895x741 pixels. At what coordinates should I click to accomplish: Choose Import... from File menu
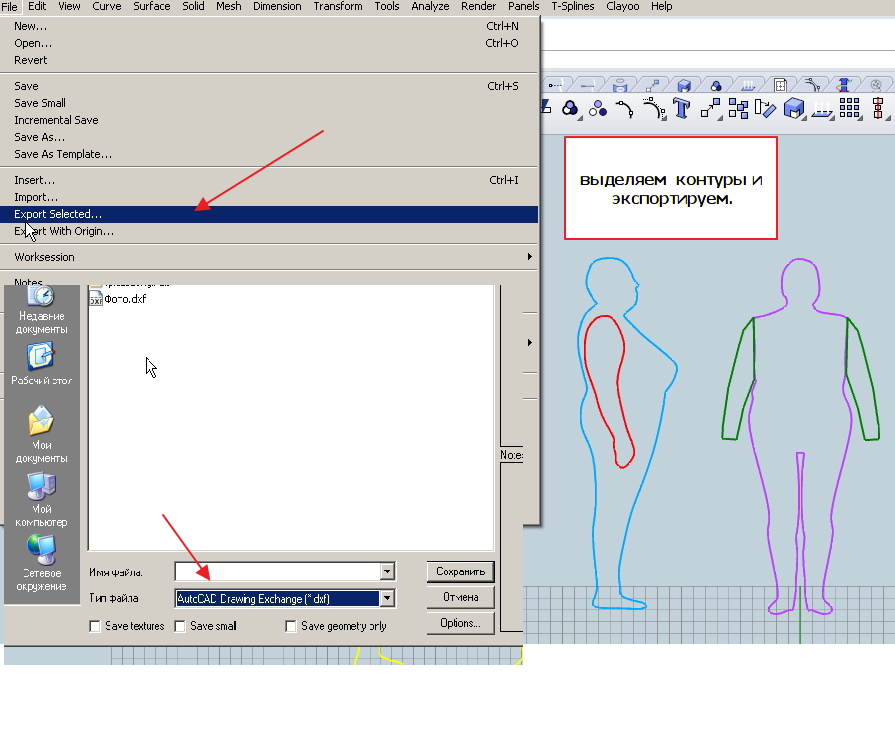(269, 197)
